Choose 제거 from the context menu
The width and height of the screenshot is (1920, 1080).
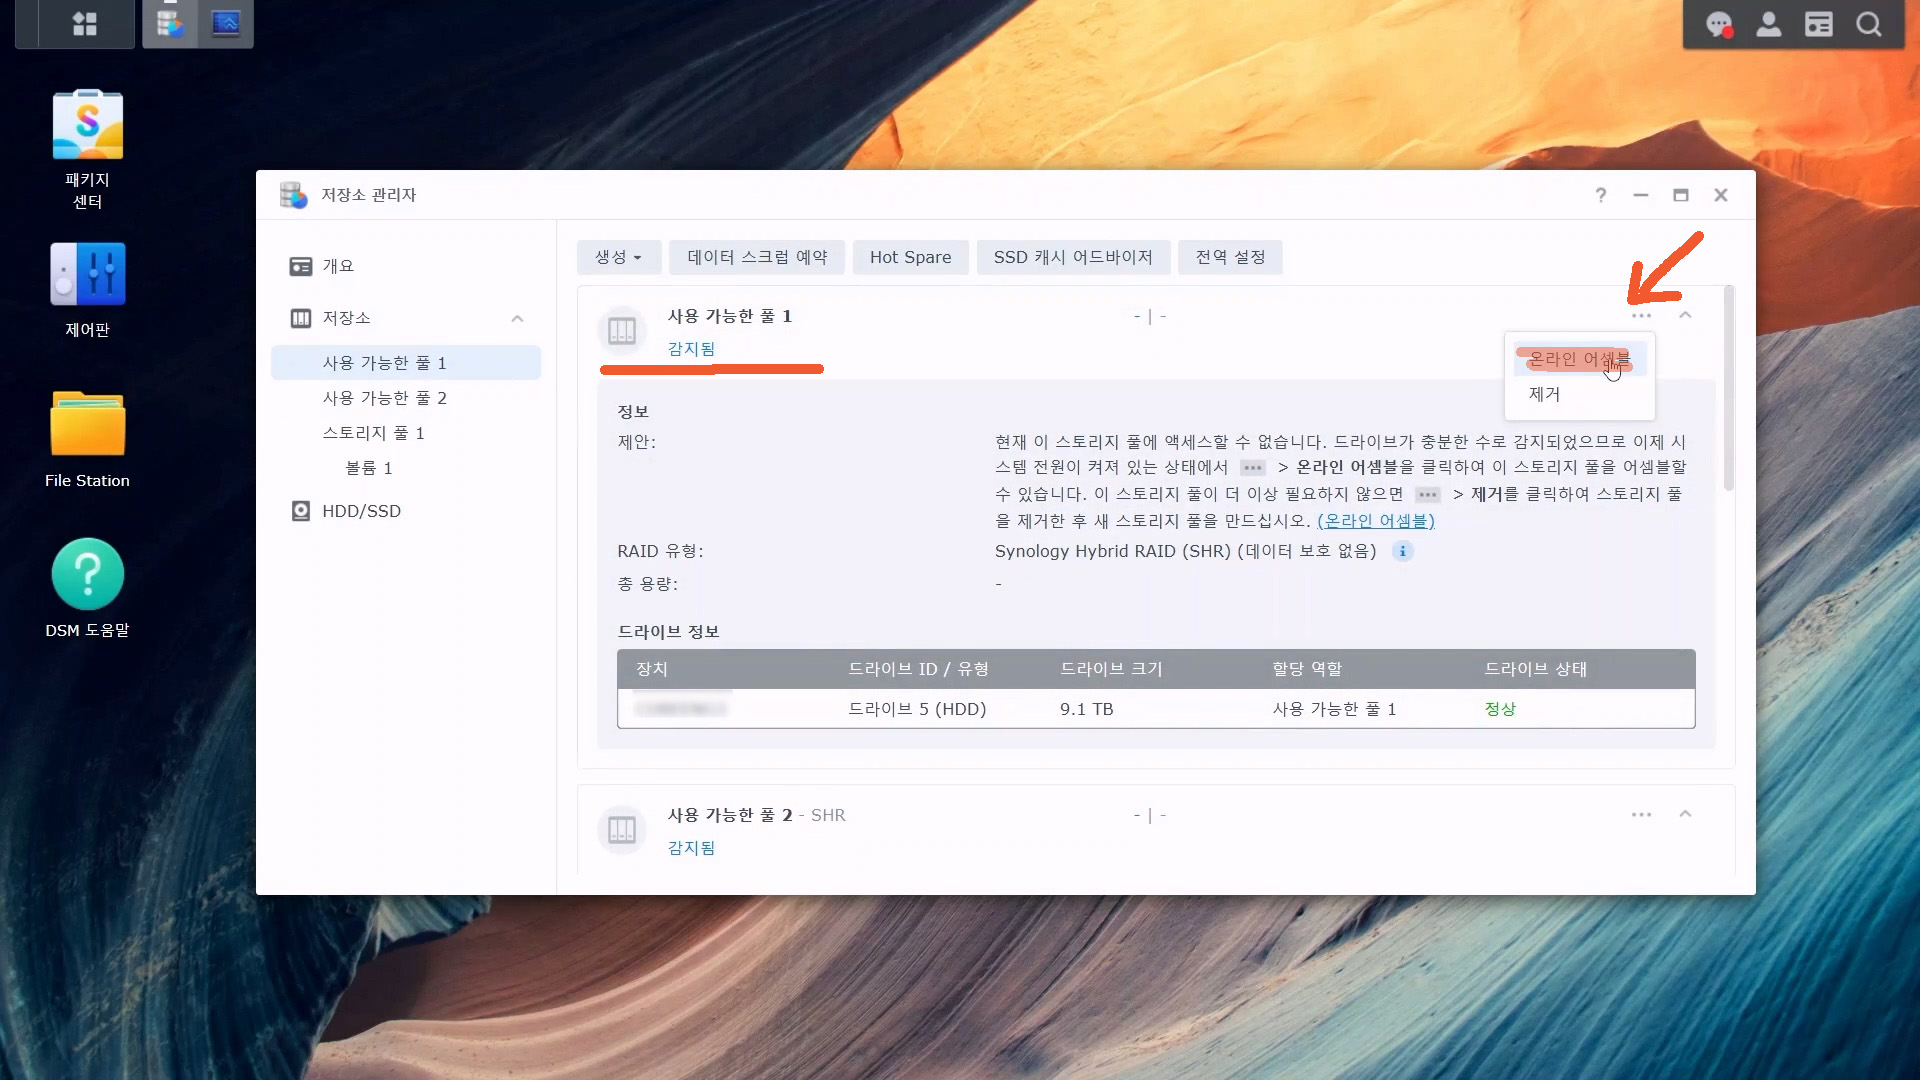pyautogui.click(x=1545, y=394)
